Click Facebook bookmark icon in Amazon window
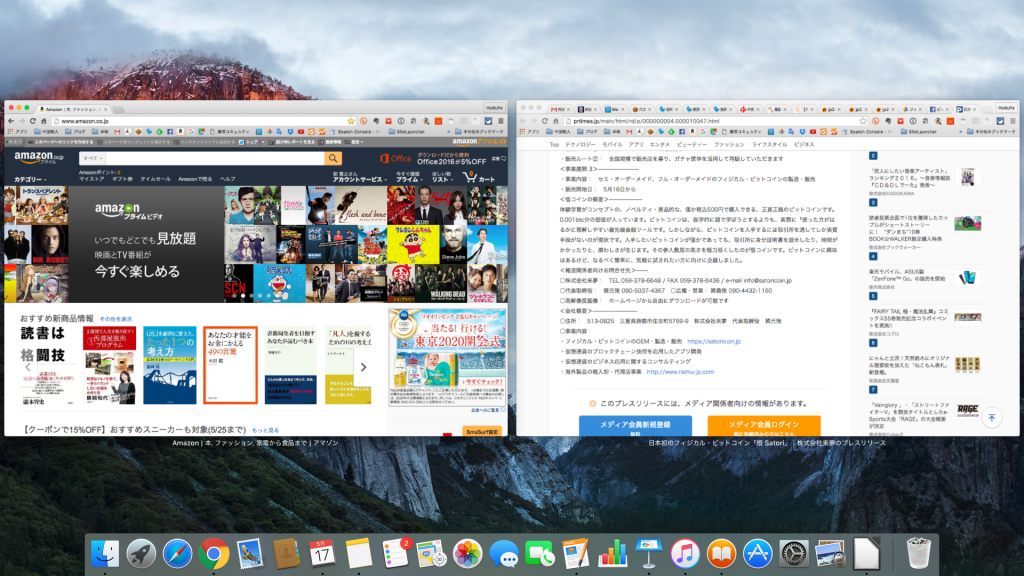This screenshot has width=1024, height=576. click(x=170, y=131)
